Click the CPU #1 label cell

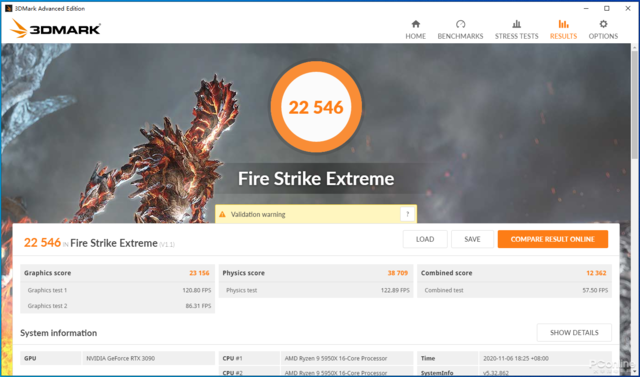point(249,358)
